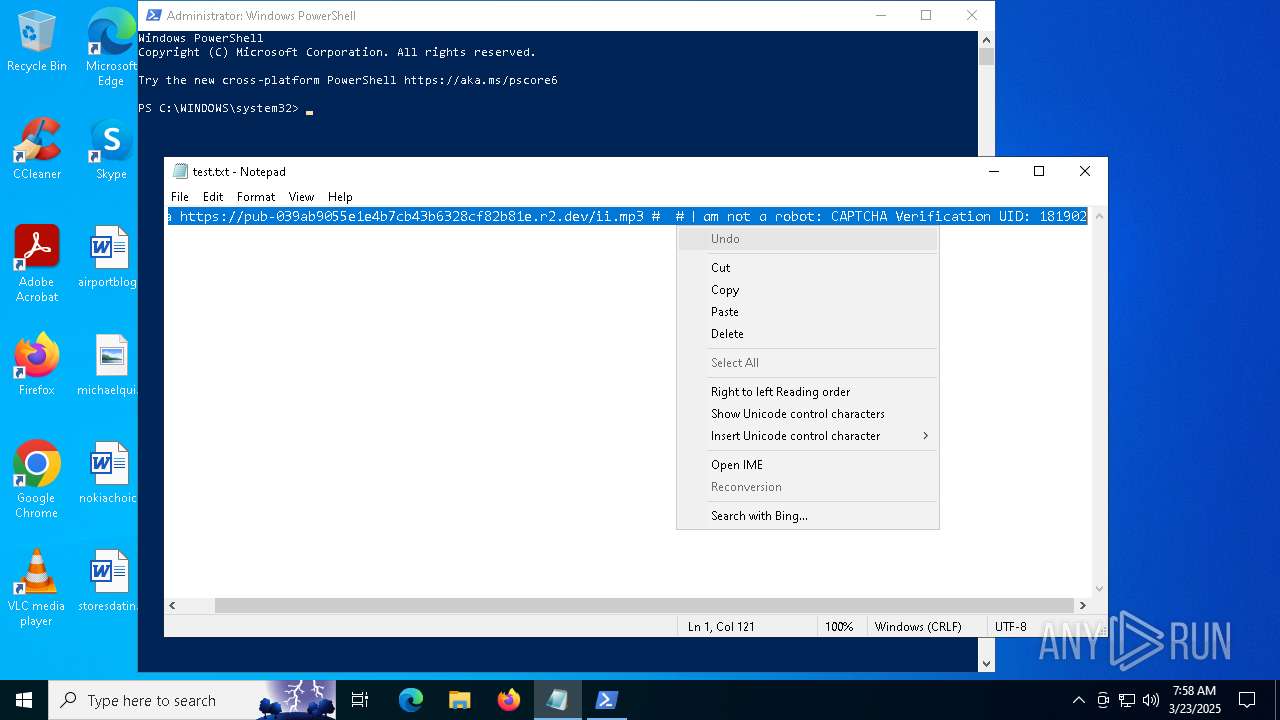The image size is (1280, 720).
Task: Open CCleaner desktop shortcut
Action: click(37, 150)
